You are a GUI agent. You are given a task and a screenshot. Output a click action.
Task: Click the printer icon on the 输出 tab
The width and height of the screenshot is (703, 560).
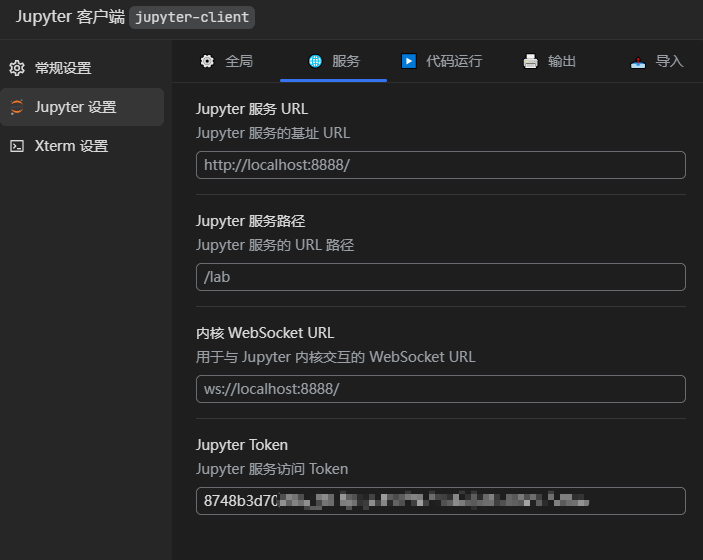point(530,61)
